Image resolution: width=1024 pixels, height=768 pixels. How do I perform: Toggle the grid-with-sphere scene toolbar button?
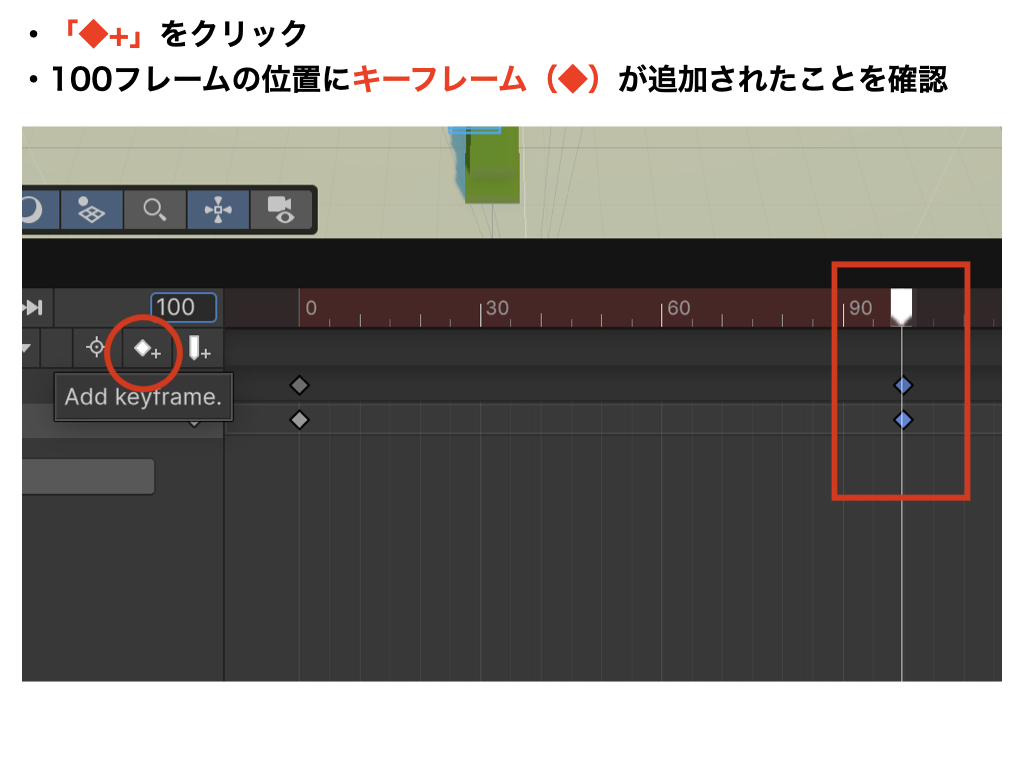point(91,210)
